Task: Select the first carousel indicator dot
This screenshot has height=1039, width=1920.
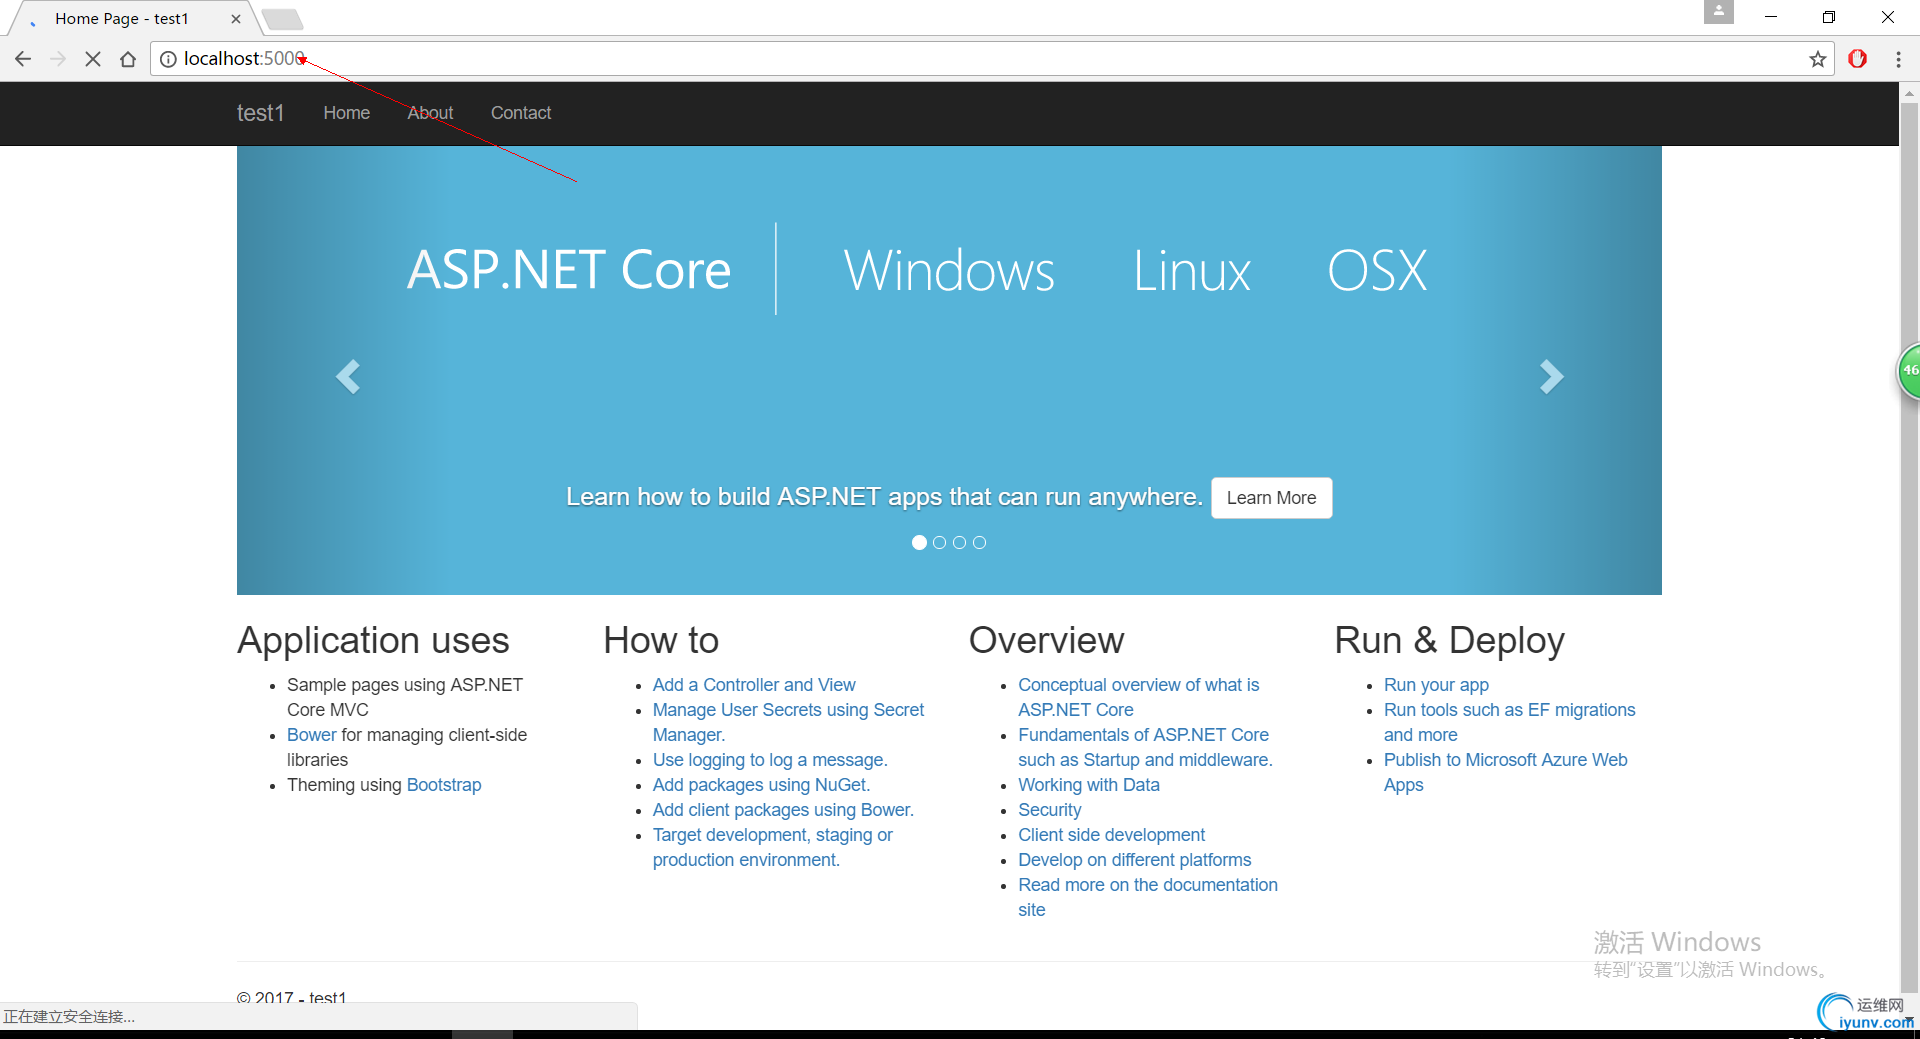Action: pyautogui.click(x=919, y=542)
